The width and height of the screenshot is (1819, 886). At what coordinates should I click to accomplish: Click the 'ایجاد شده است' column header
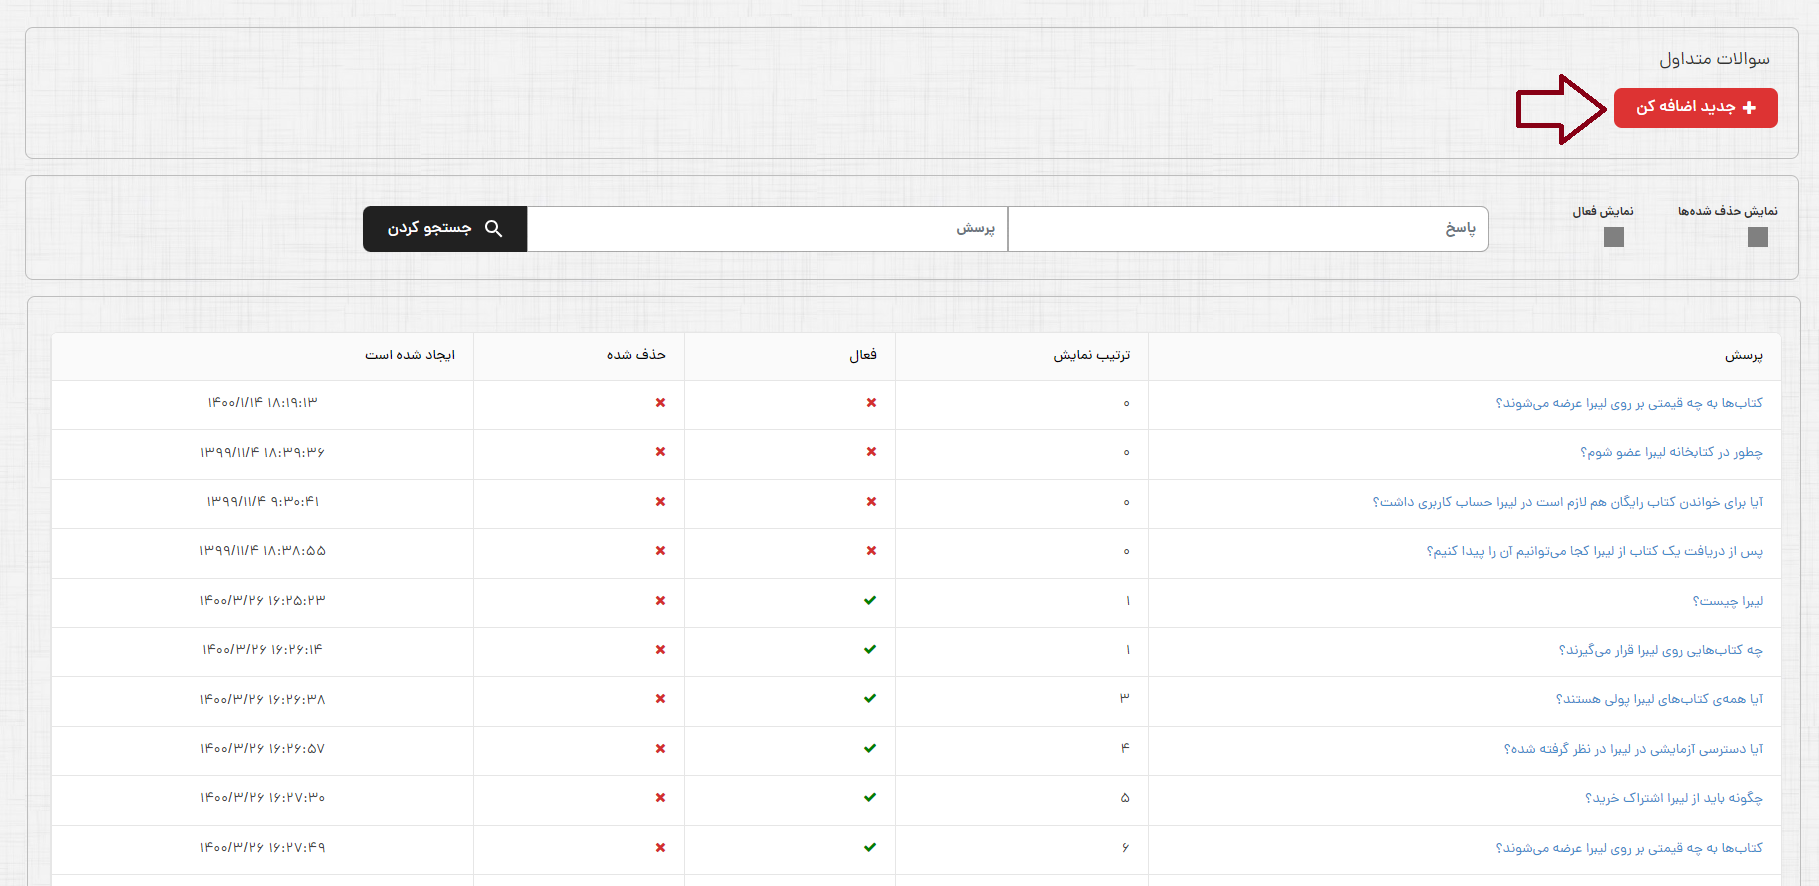coord(409,355)
